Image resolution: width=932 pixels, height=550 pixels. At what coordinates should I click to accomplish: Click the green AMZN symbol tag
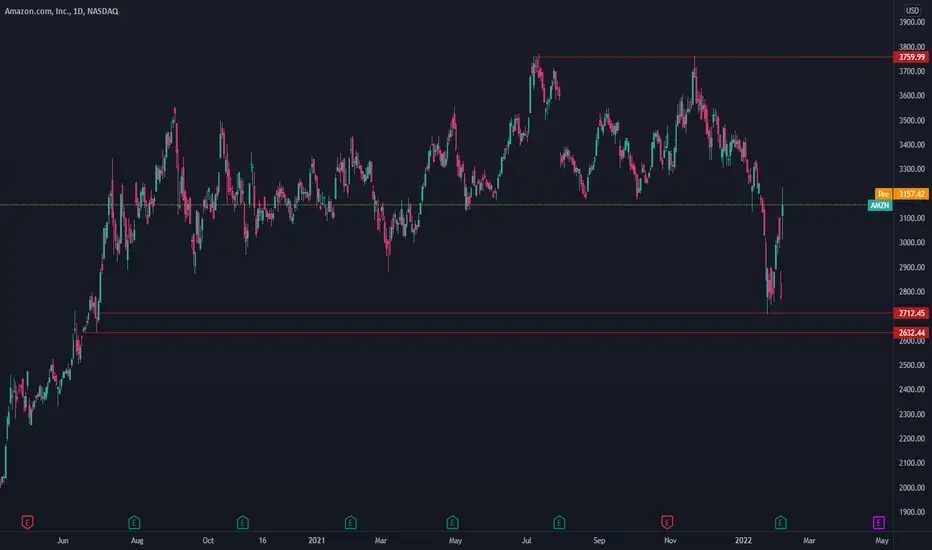click(x=880, y=205)
